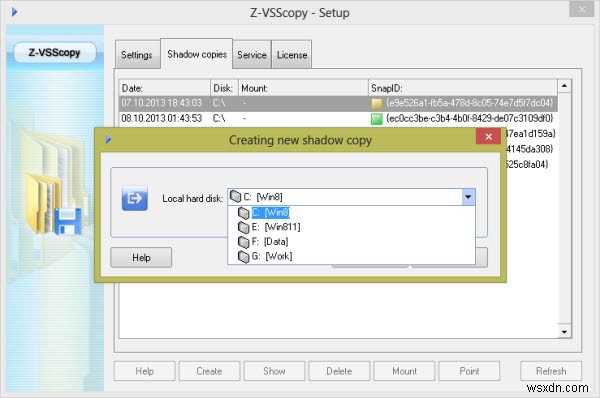
Task: Click the Local hard disk combo box field
Action: [352, 197]
